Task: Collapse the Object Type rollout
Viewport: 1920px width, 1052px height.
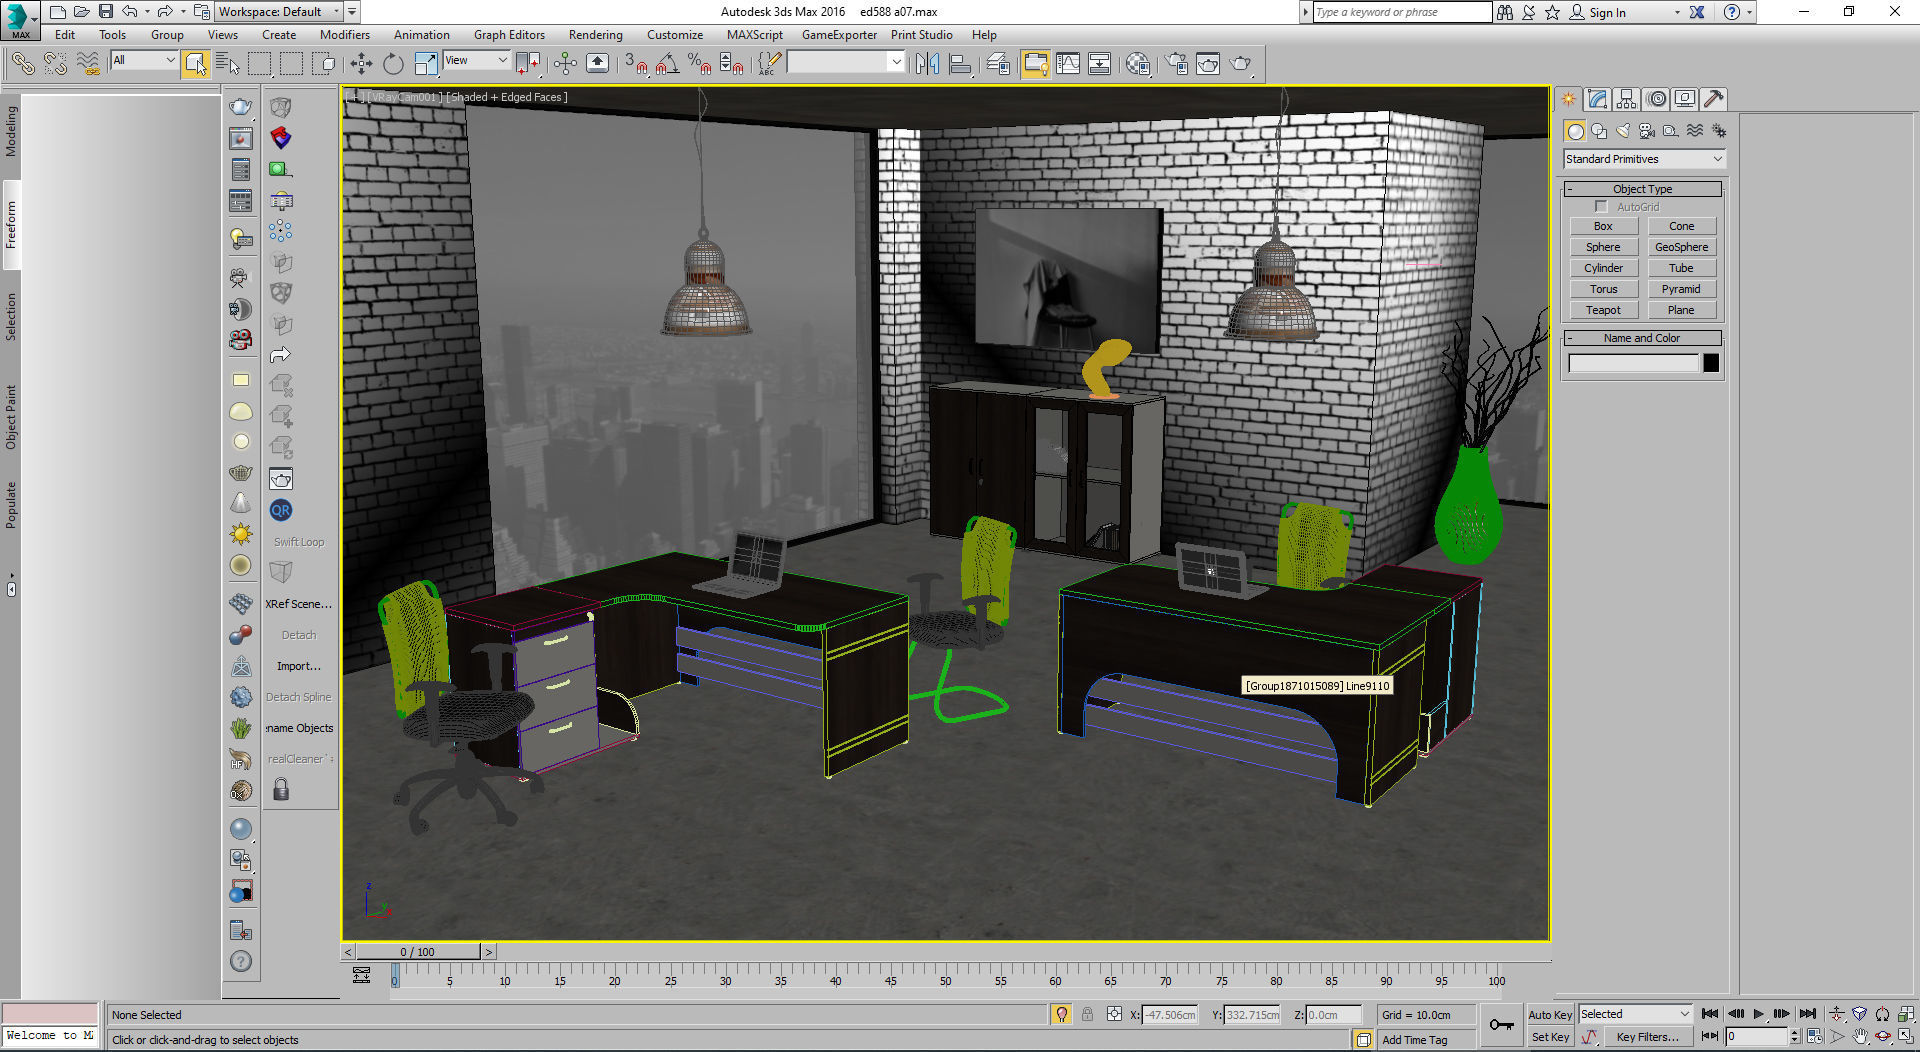Action: [x=1642, y=189]
